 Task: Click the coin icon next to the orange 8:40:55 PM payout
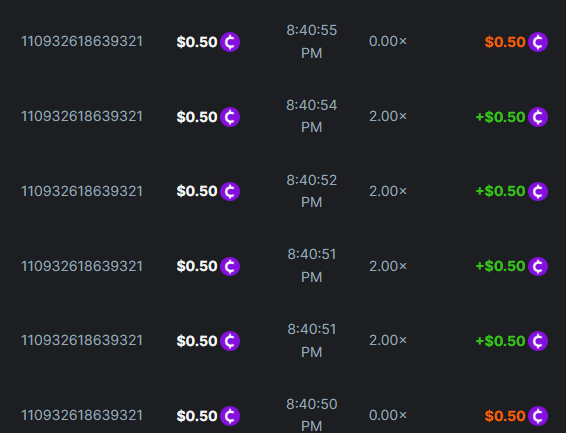[538, 42]
